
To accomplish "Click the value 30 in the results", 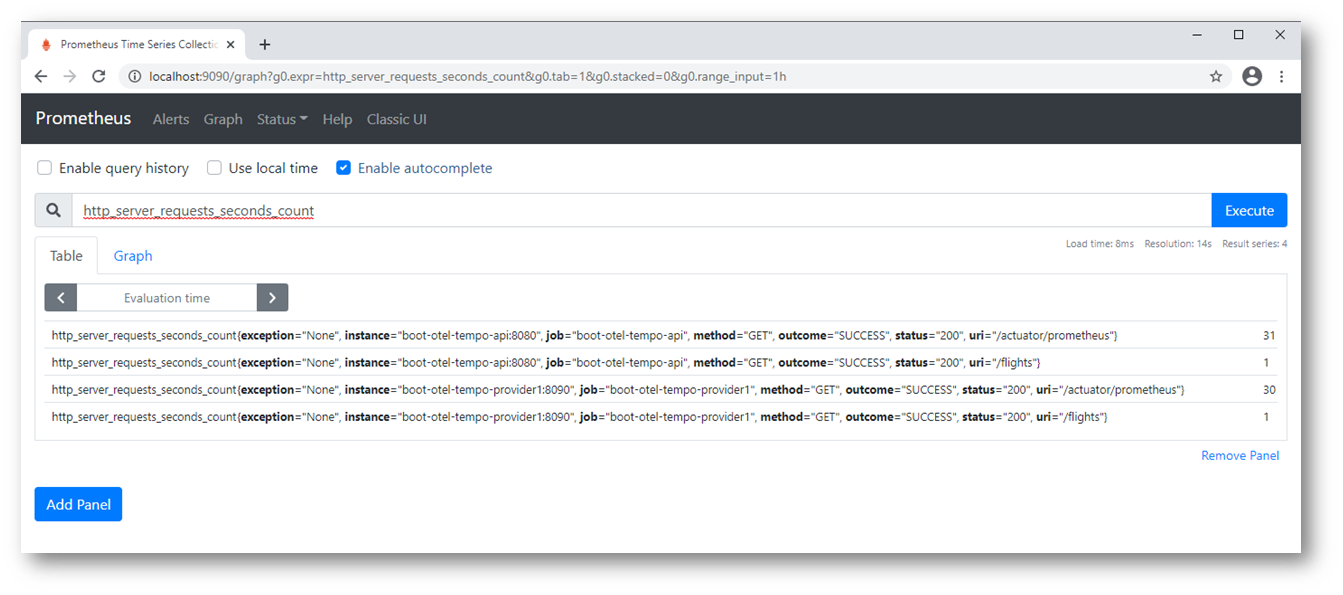I will [x=1268, y=389].
